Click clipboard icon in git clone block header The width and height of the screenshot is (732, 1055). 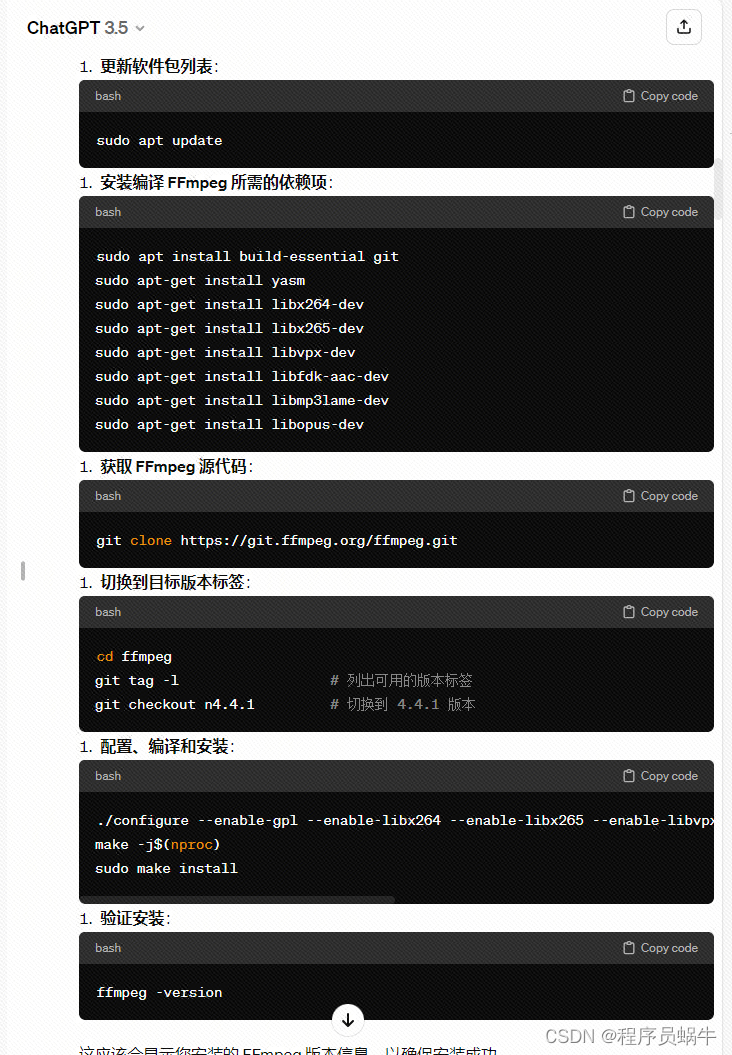(x=628, y=496)
